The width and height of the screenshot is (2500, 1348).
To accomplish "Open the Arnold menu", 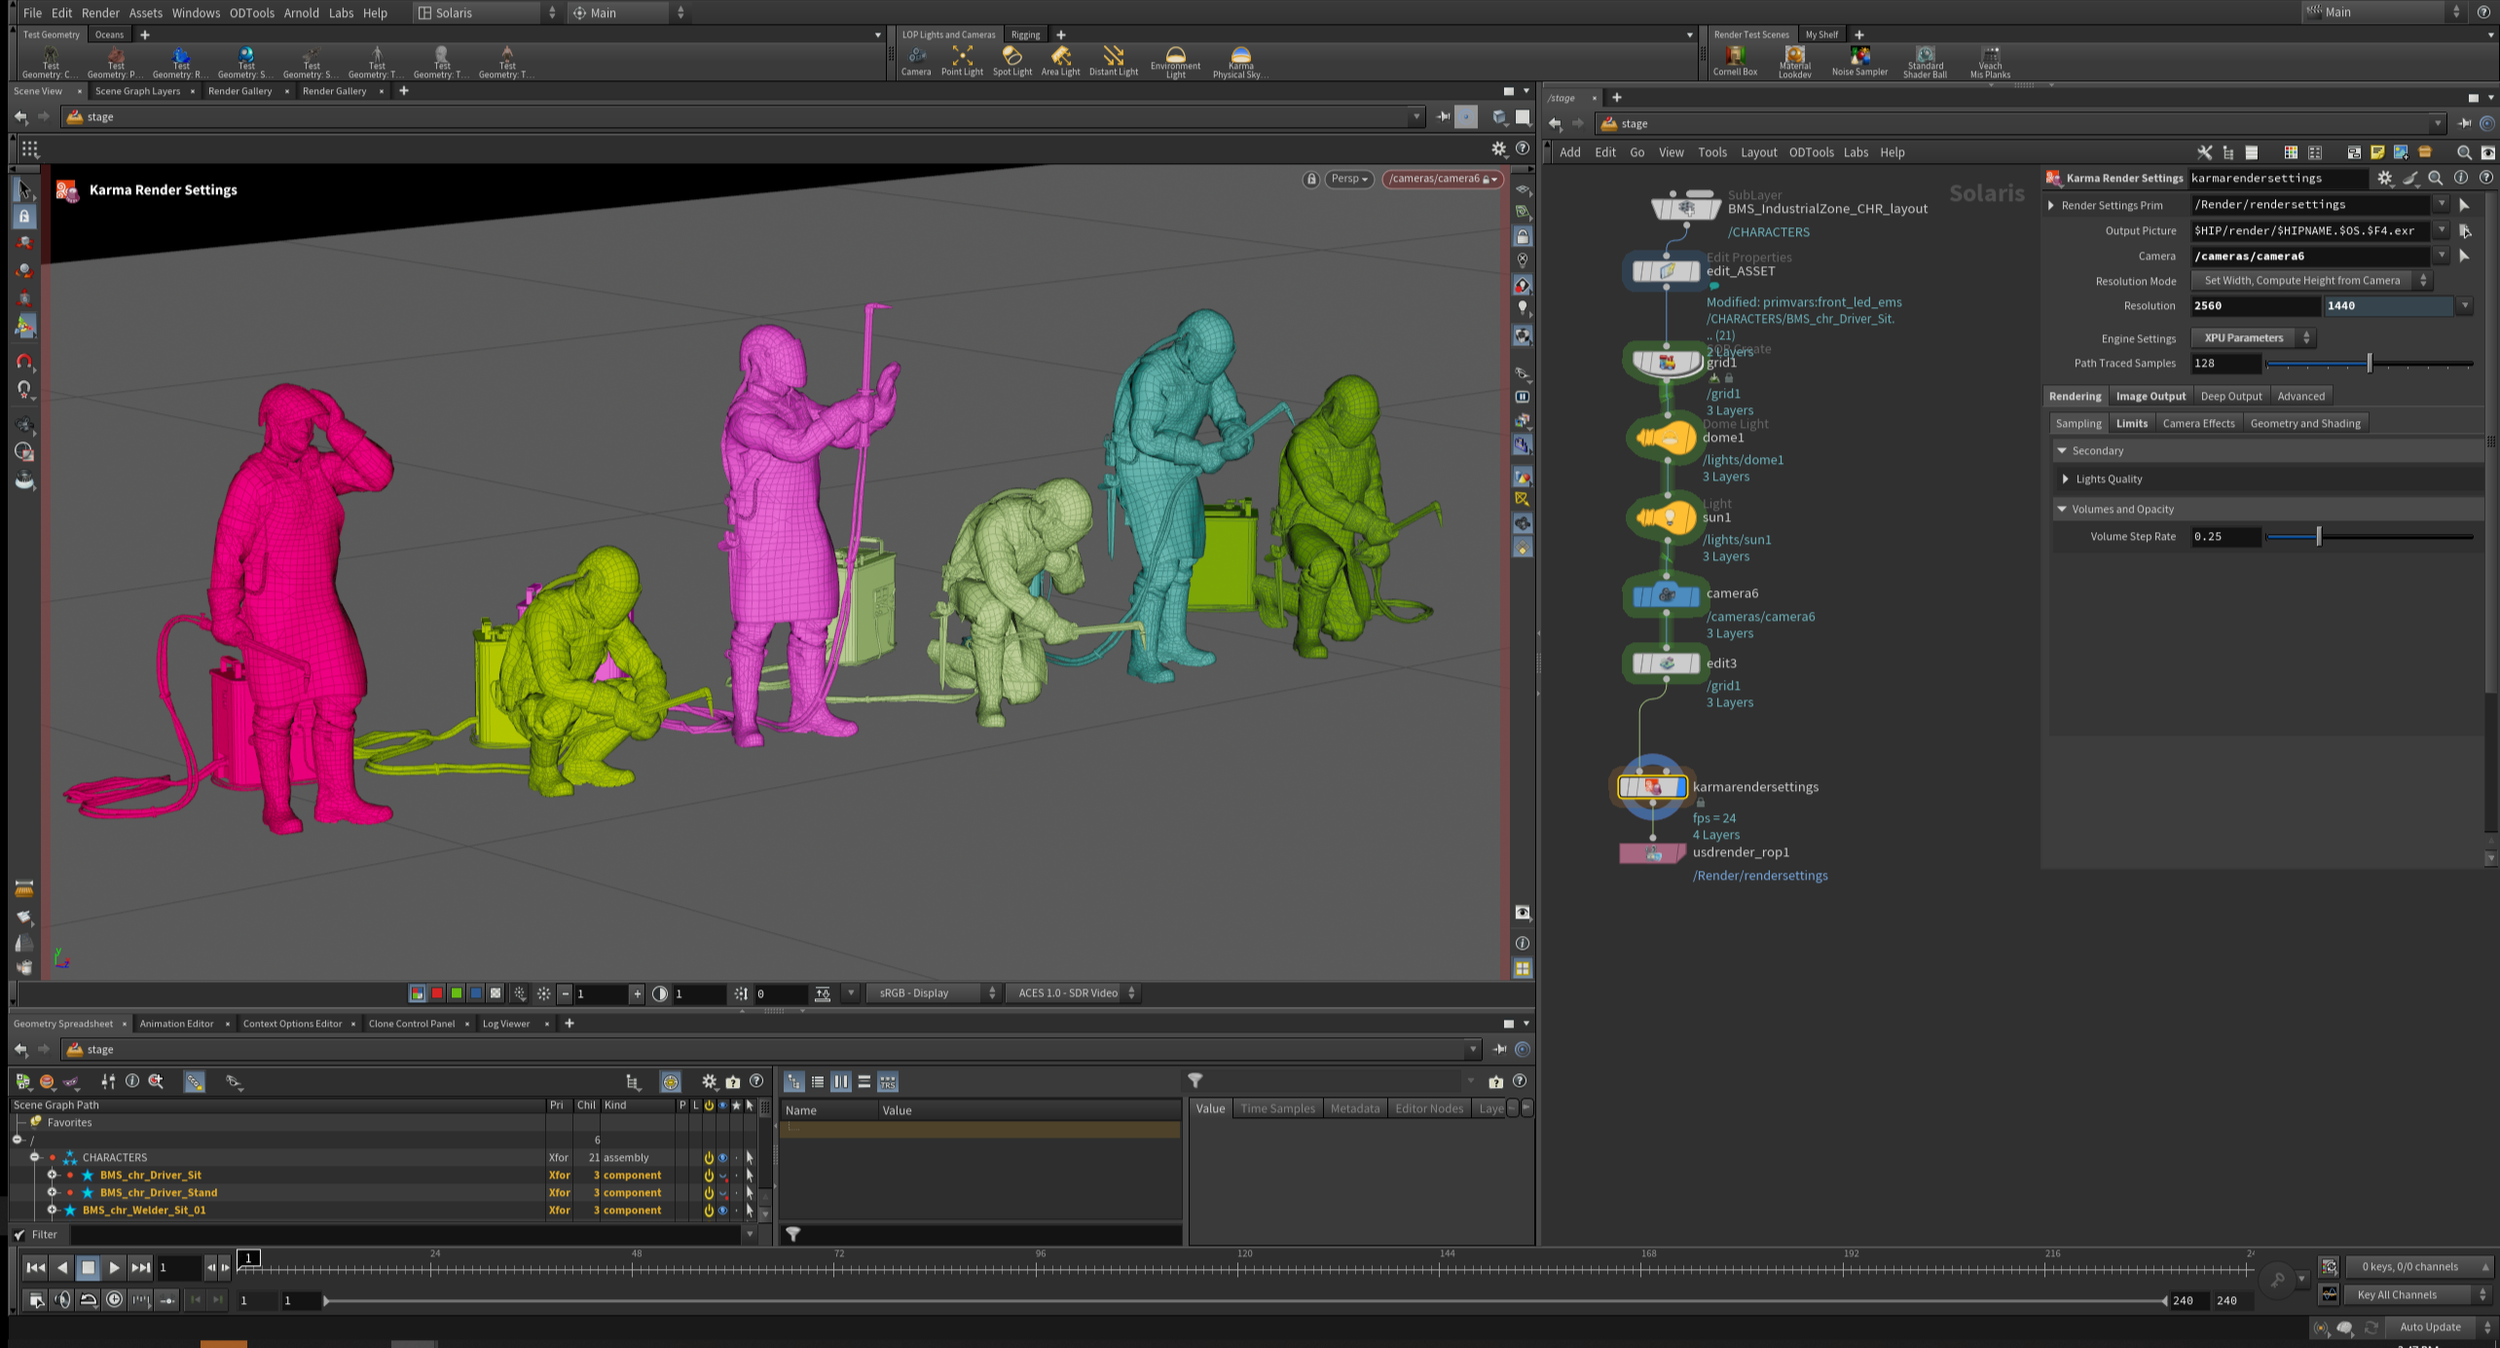I will (x=301, y=13).
